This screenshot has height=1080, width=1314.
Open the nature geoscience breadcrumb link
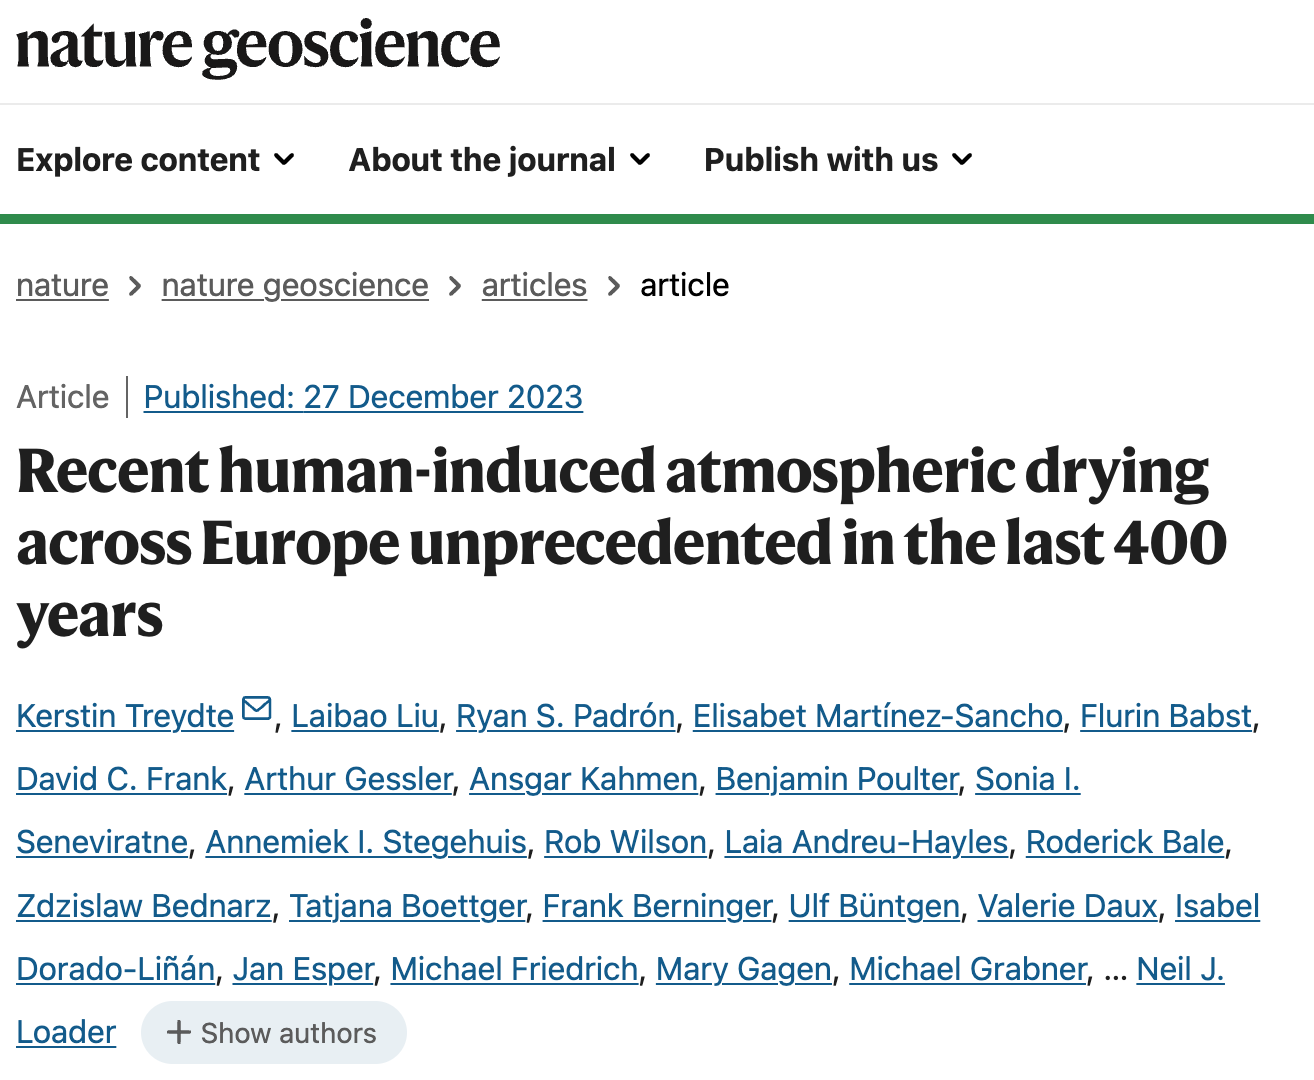point(295,285)
